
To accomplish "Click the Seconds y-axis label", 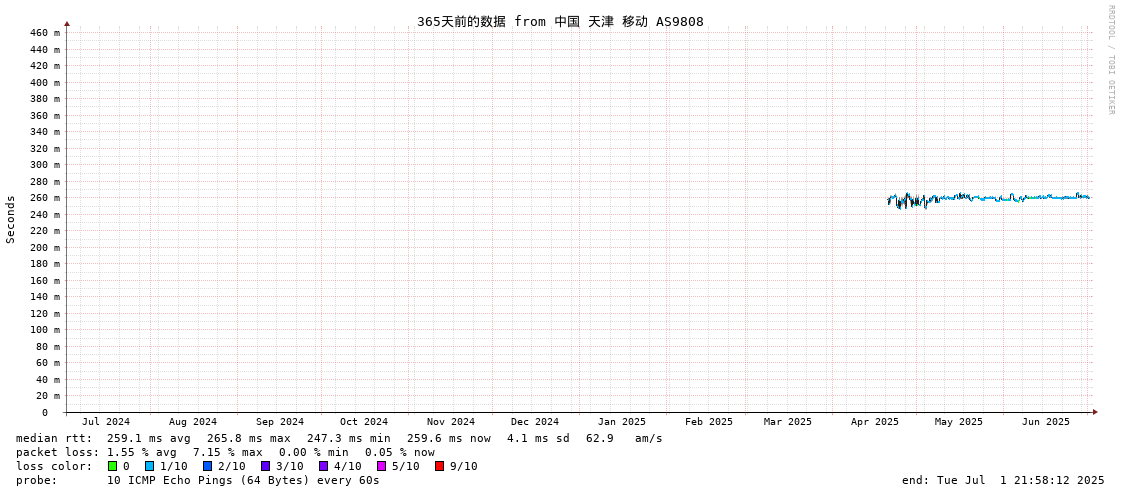I will pyautogui.click(x=11, y=219).
